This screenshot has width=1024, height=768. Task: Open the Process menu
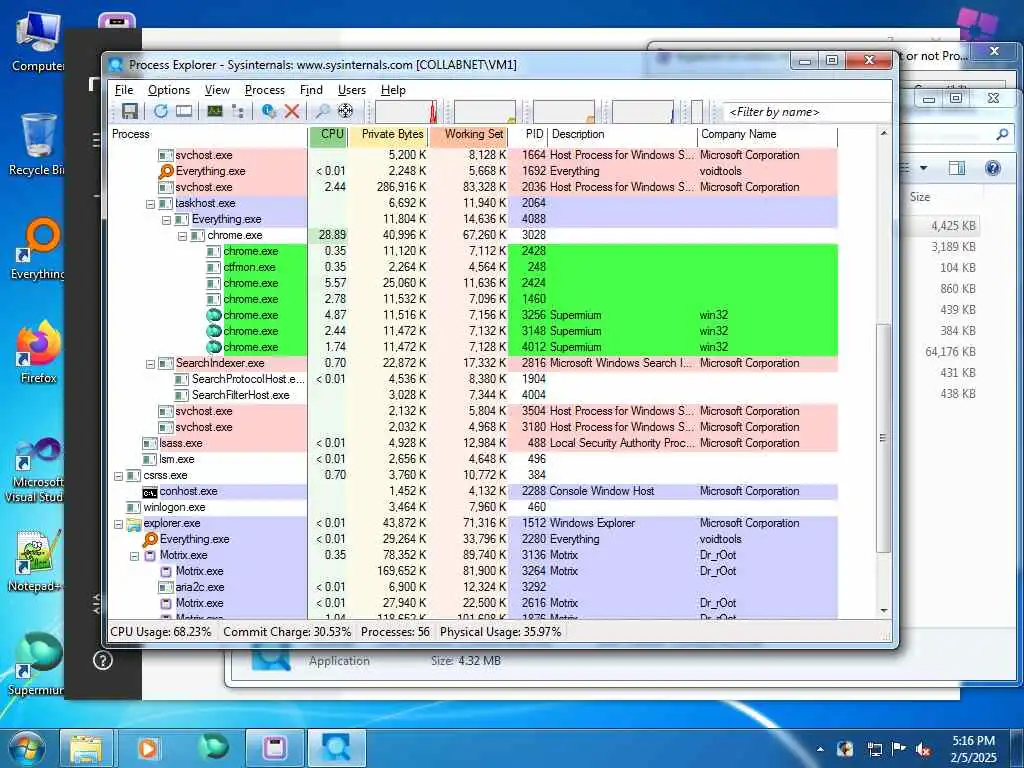[264, 90]
